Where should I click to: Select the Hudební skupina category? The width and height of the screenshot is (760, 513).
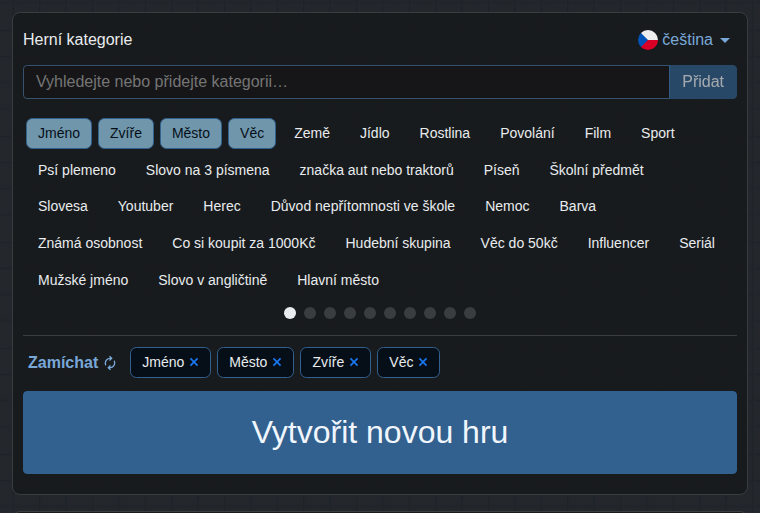[x=398, y=243]
